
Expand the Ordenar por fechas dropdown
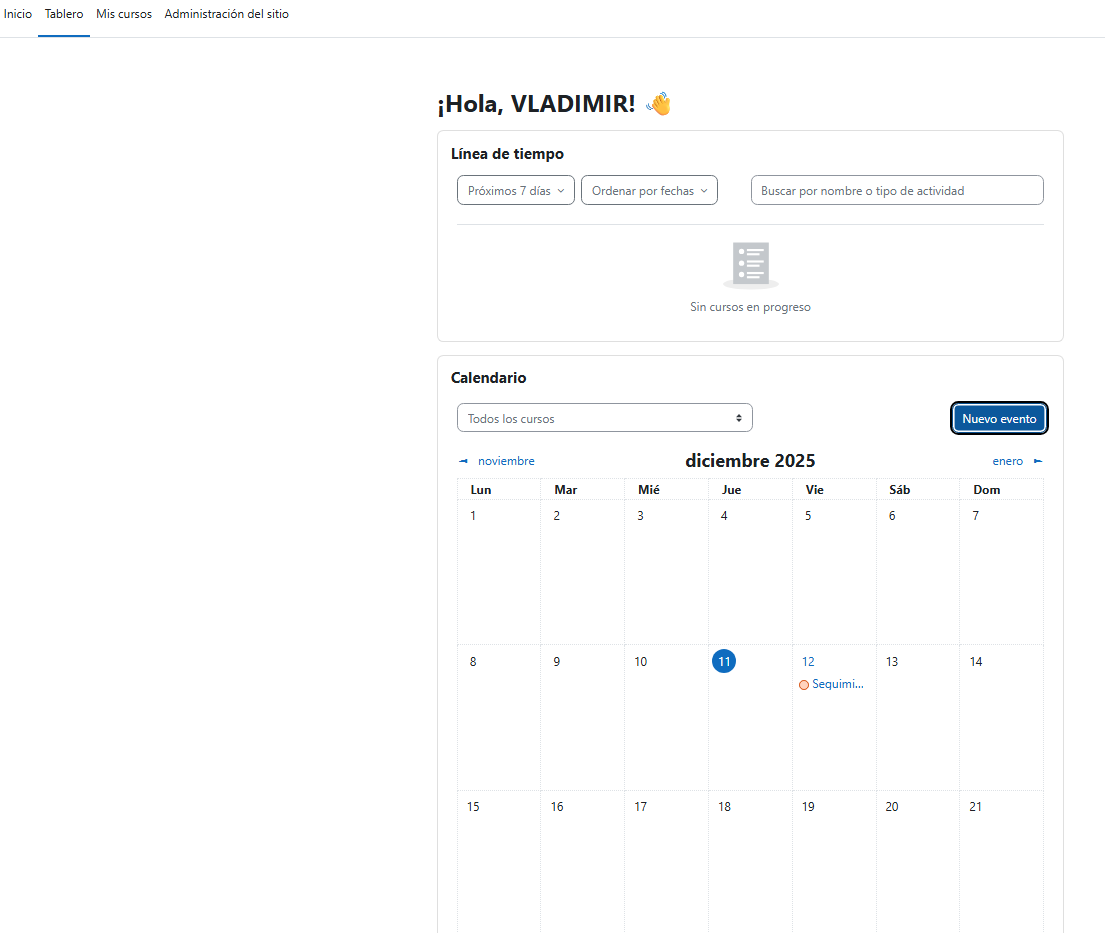point(649,191)
